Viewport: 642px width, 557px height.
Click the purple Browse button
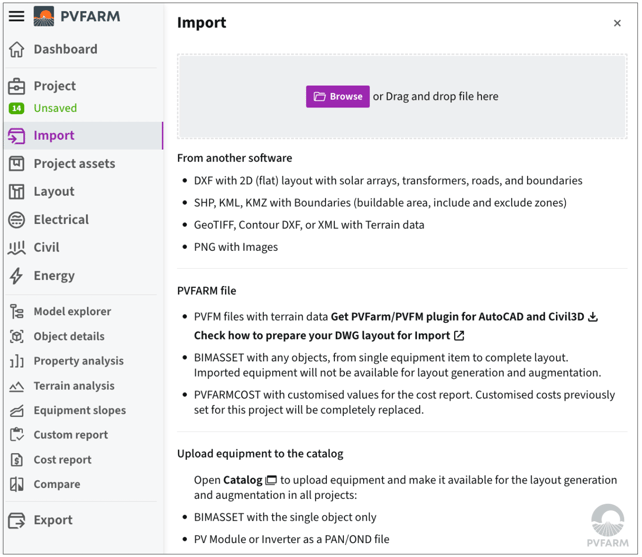[x=337, y=97]
